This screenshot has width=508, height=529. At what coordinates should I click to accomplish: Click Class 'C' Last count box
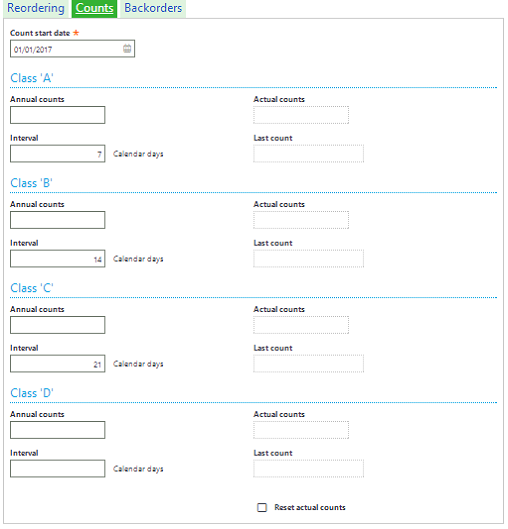tap(309, 364)
